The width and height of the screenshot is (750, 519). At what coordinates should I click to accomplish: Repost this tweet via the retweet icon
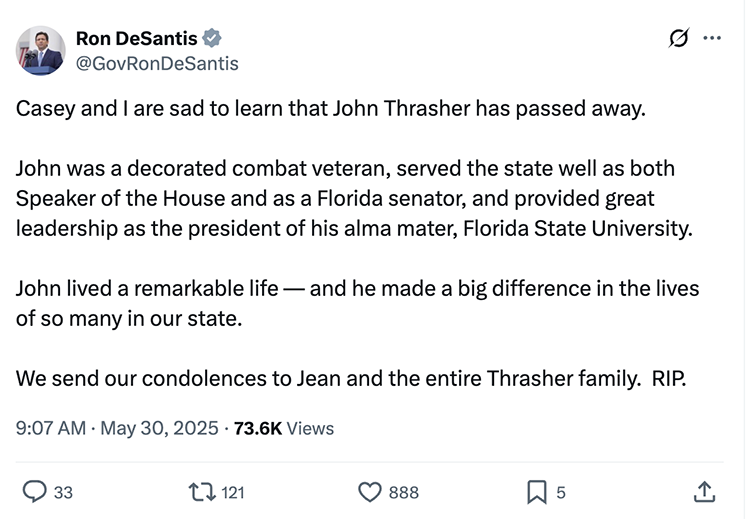pyautogui.click(x=202, y=491)
